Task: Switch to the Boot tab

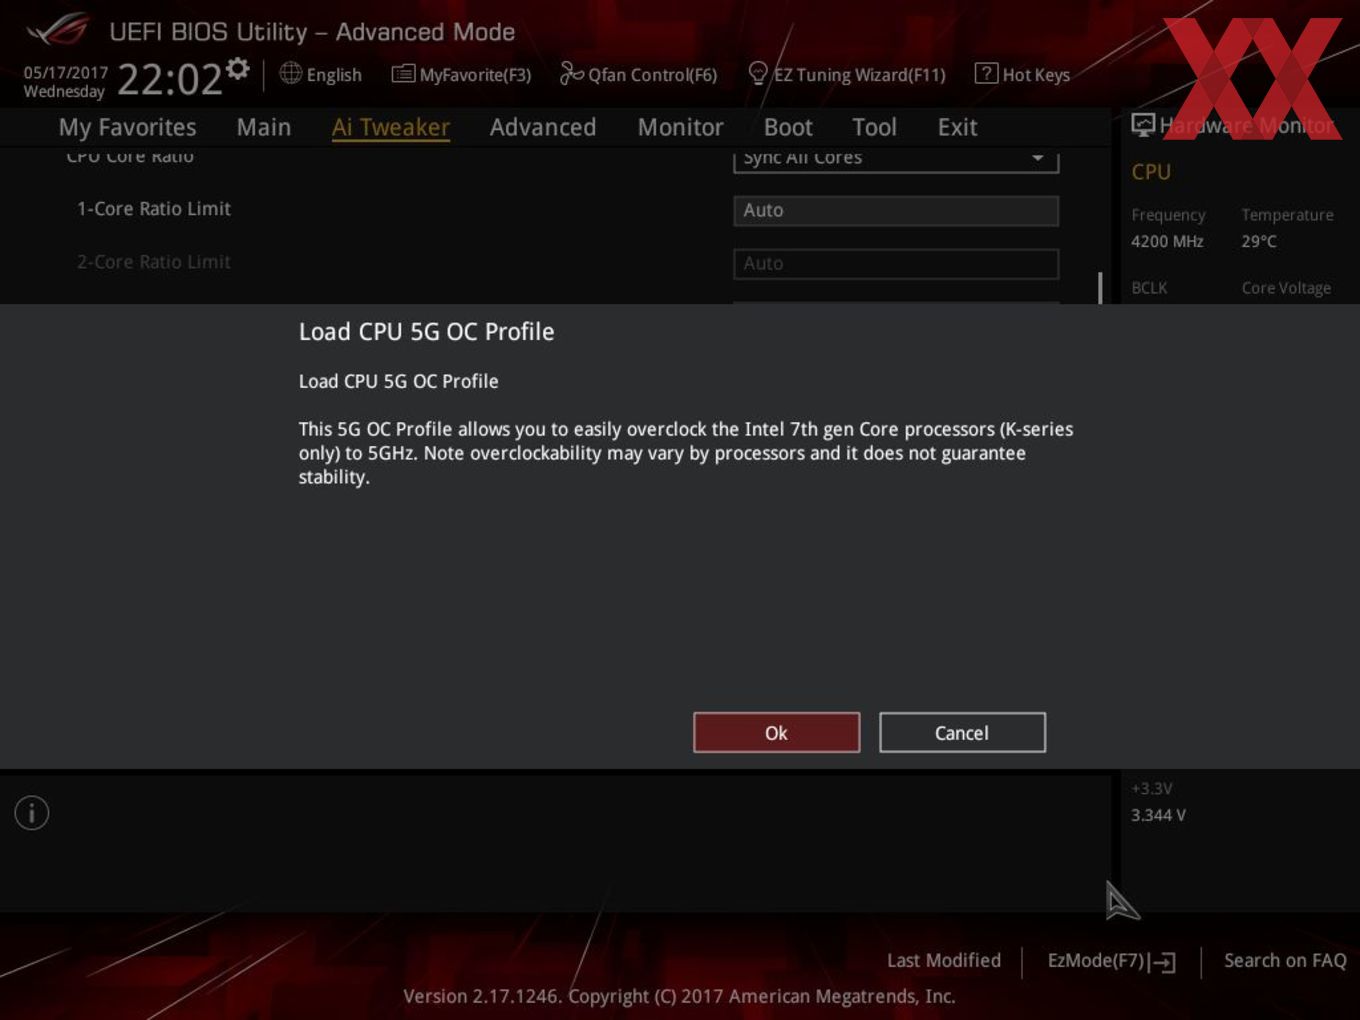Action: (x=788, y=127)
